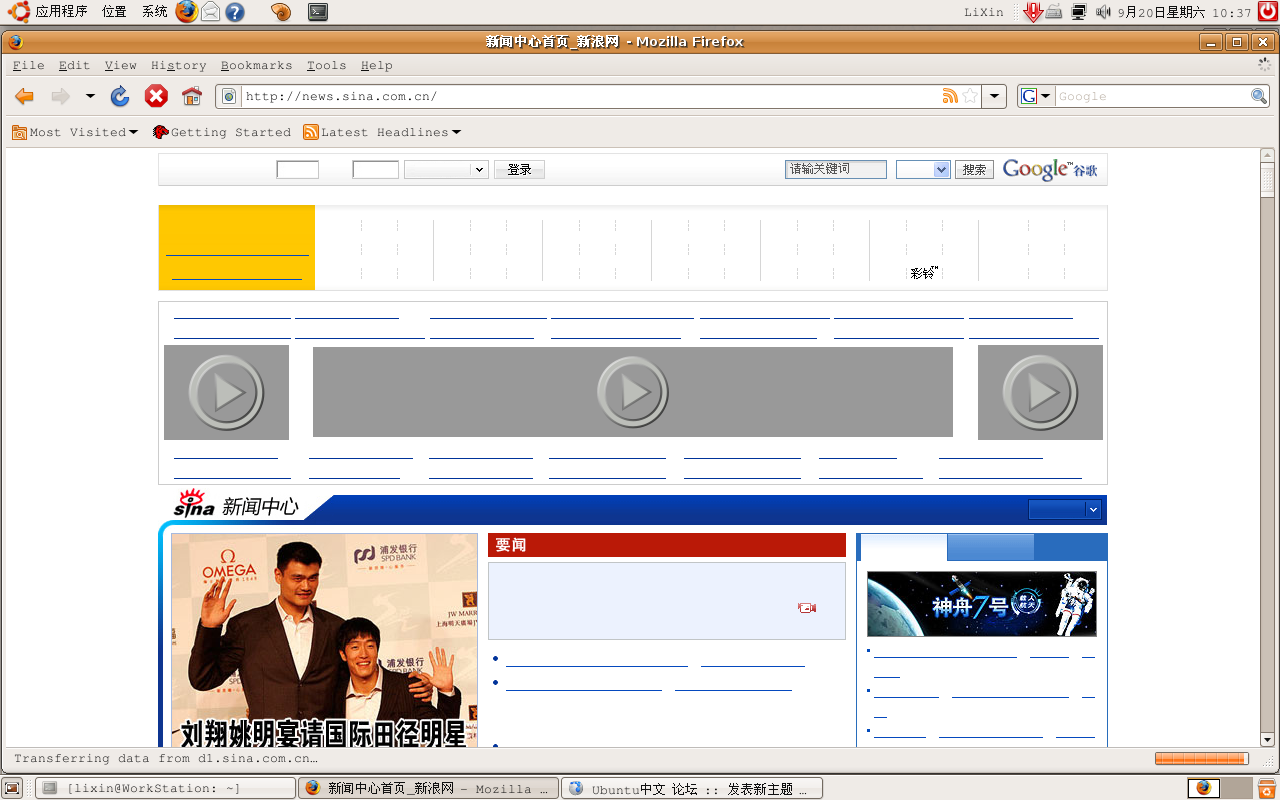Open the Bookmarks menu
The height and width of the screenshot is (800, 1280).
[x=256, y=65]
